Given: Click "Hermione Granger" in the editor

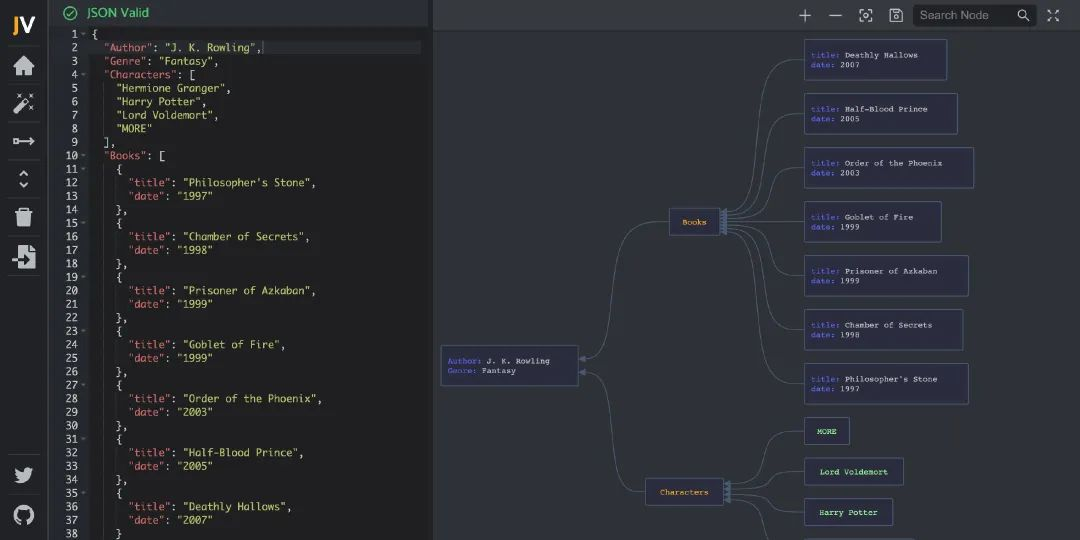Looking at the screenshot, I should pyautogui.click(x=171, y=88).
